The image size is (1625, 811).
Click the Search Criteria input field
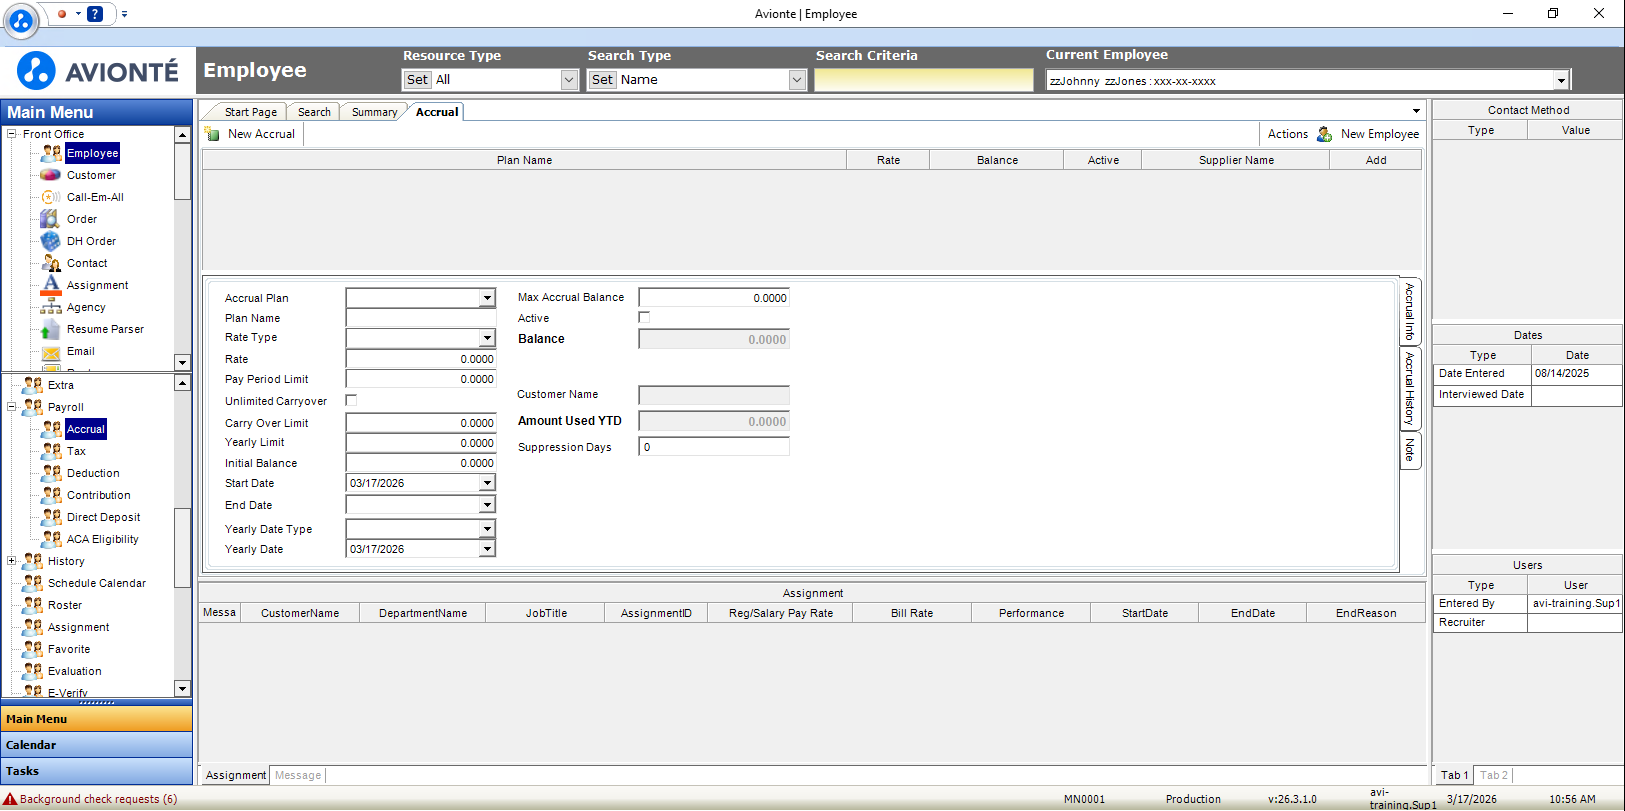[924, 80]
